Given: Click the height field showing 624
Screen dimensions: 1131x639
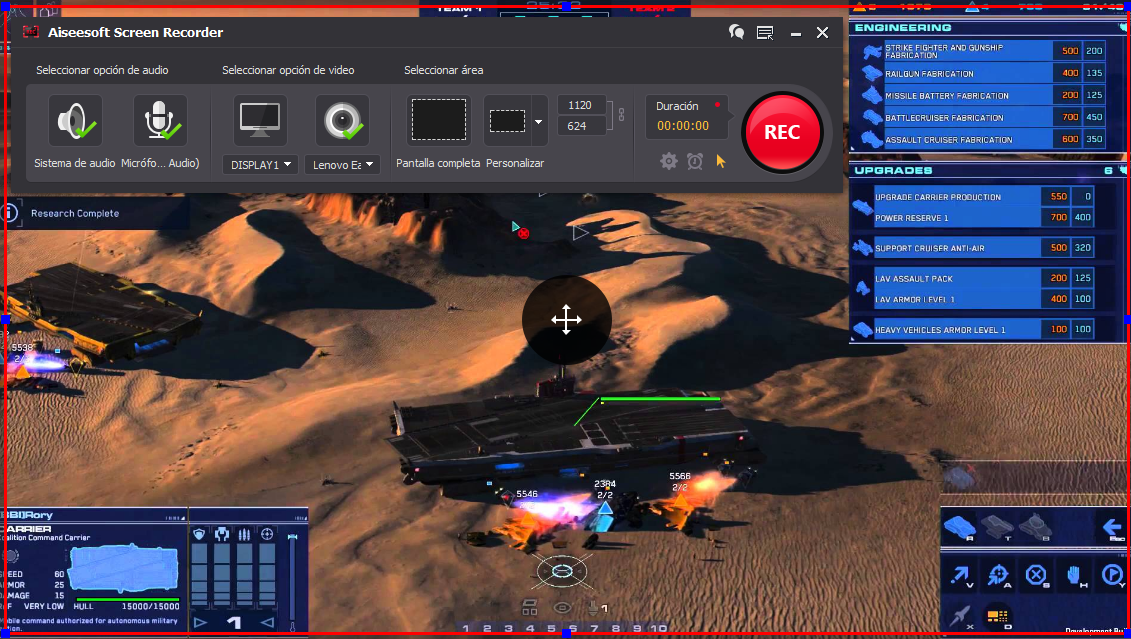Looking at the screenshot, I should tap(581, 126).
